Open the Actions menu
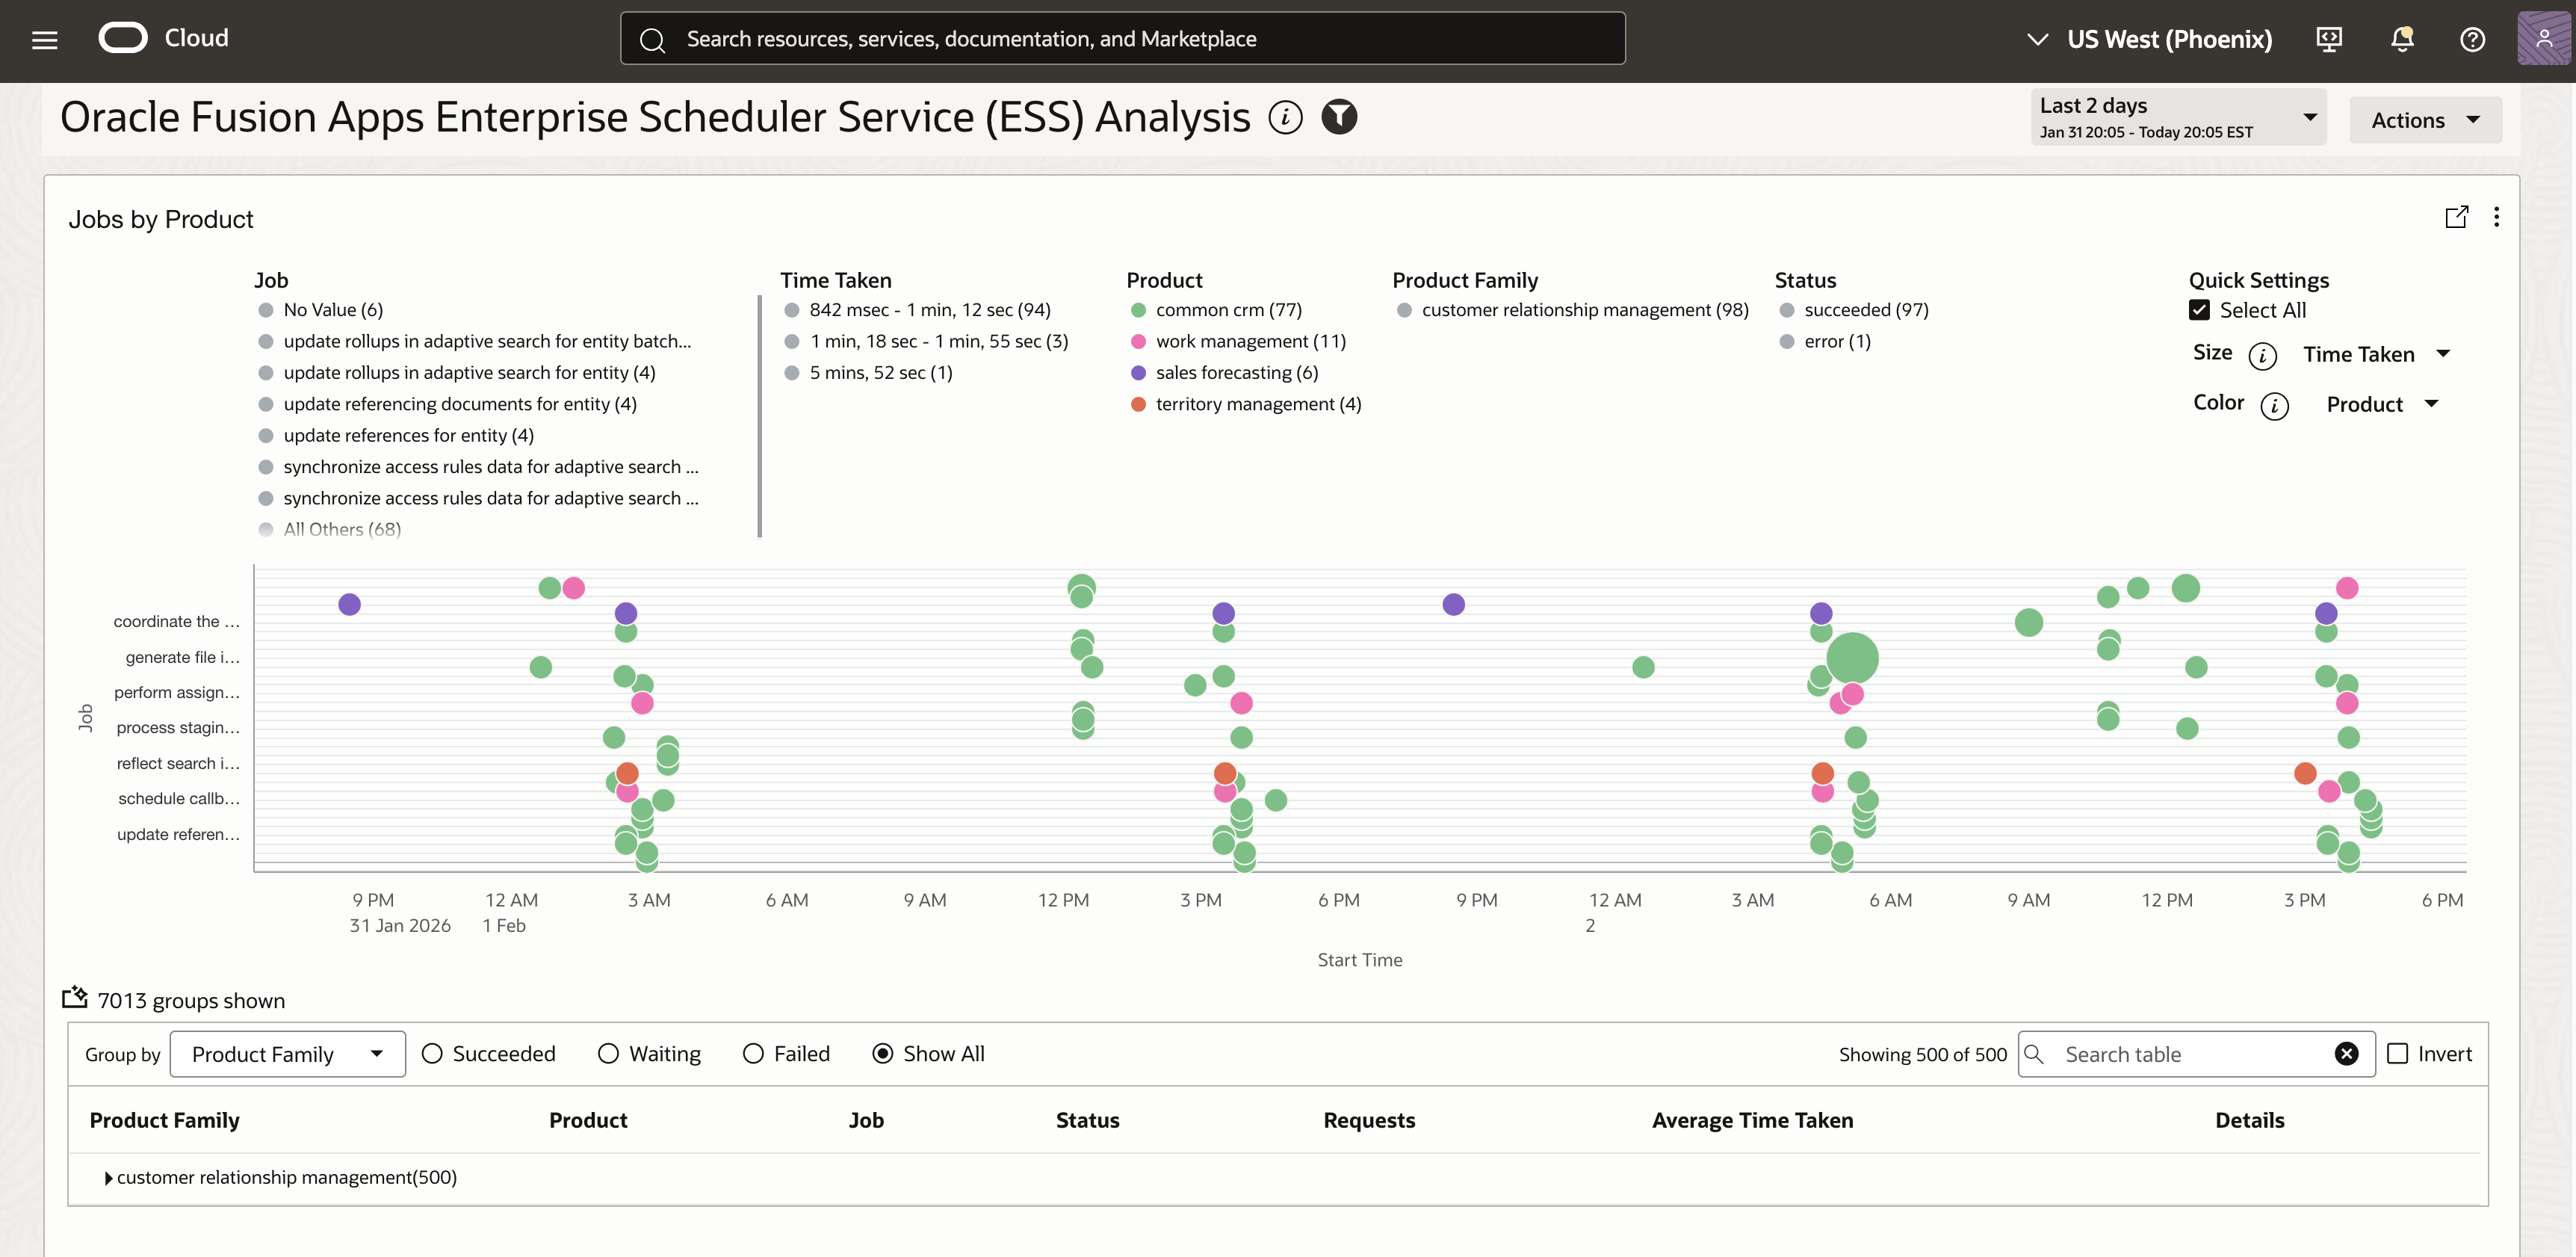 (x=2425, y=119)
